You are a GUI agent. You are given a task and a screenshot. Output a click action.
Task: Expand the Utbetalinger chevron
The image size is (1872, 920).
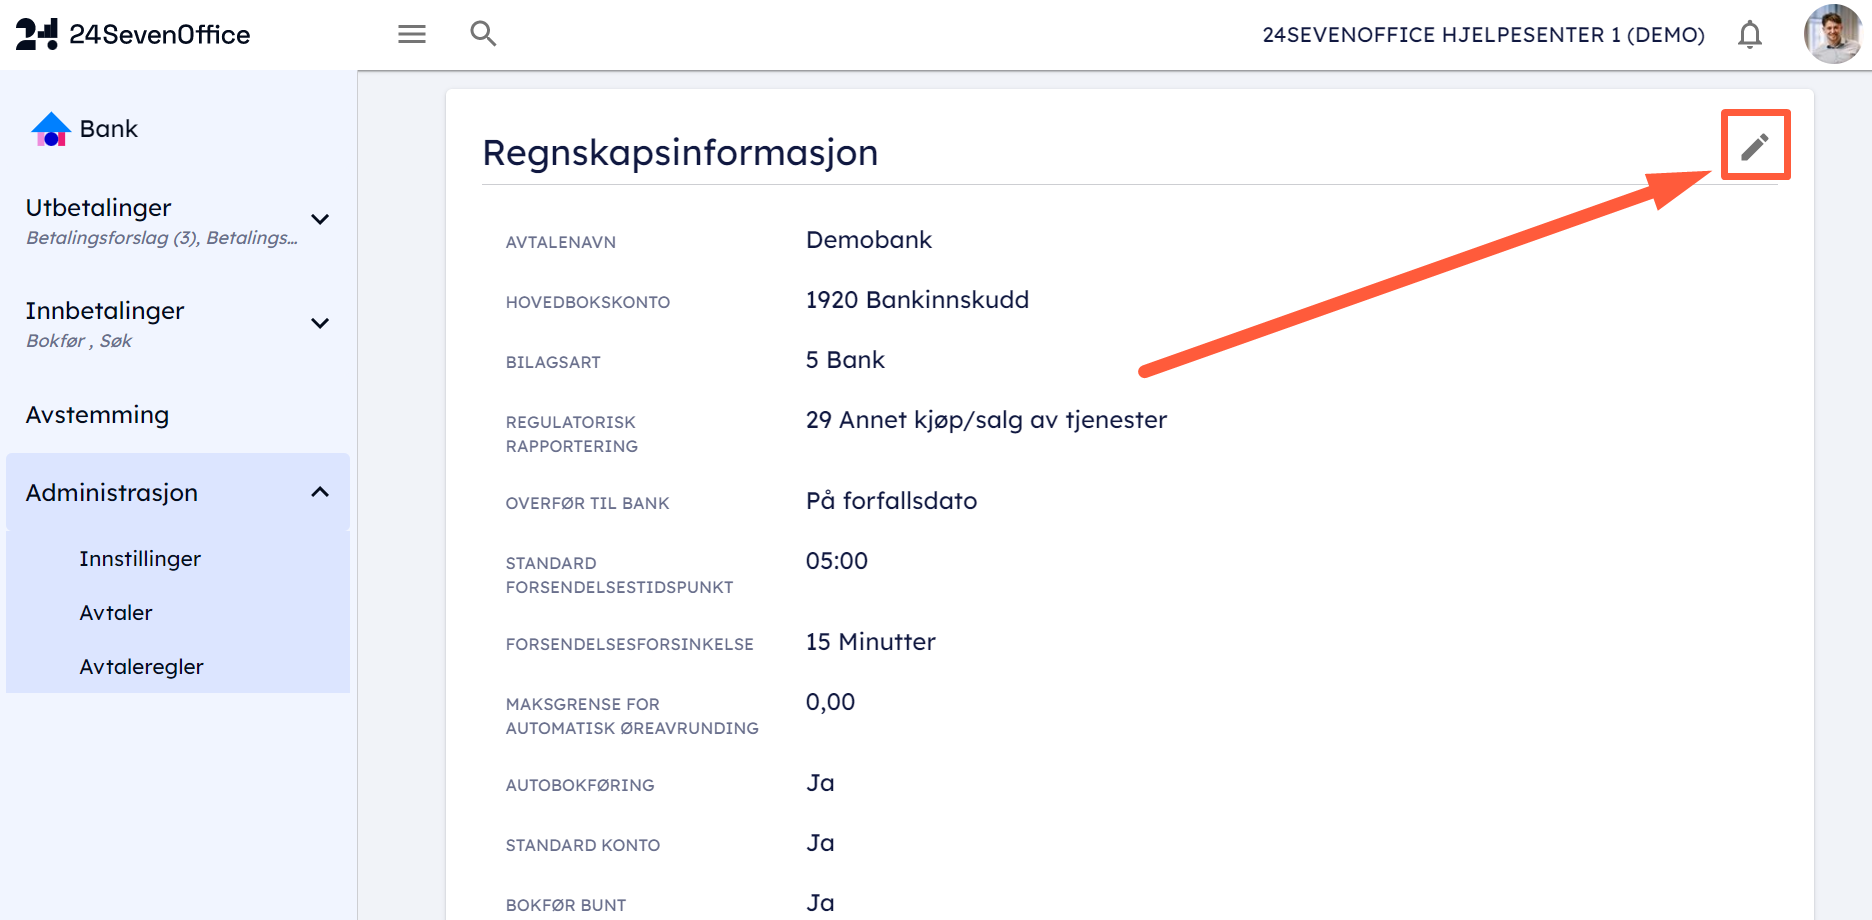(x=320, y=220)
